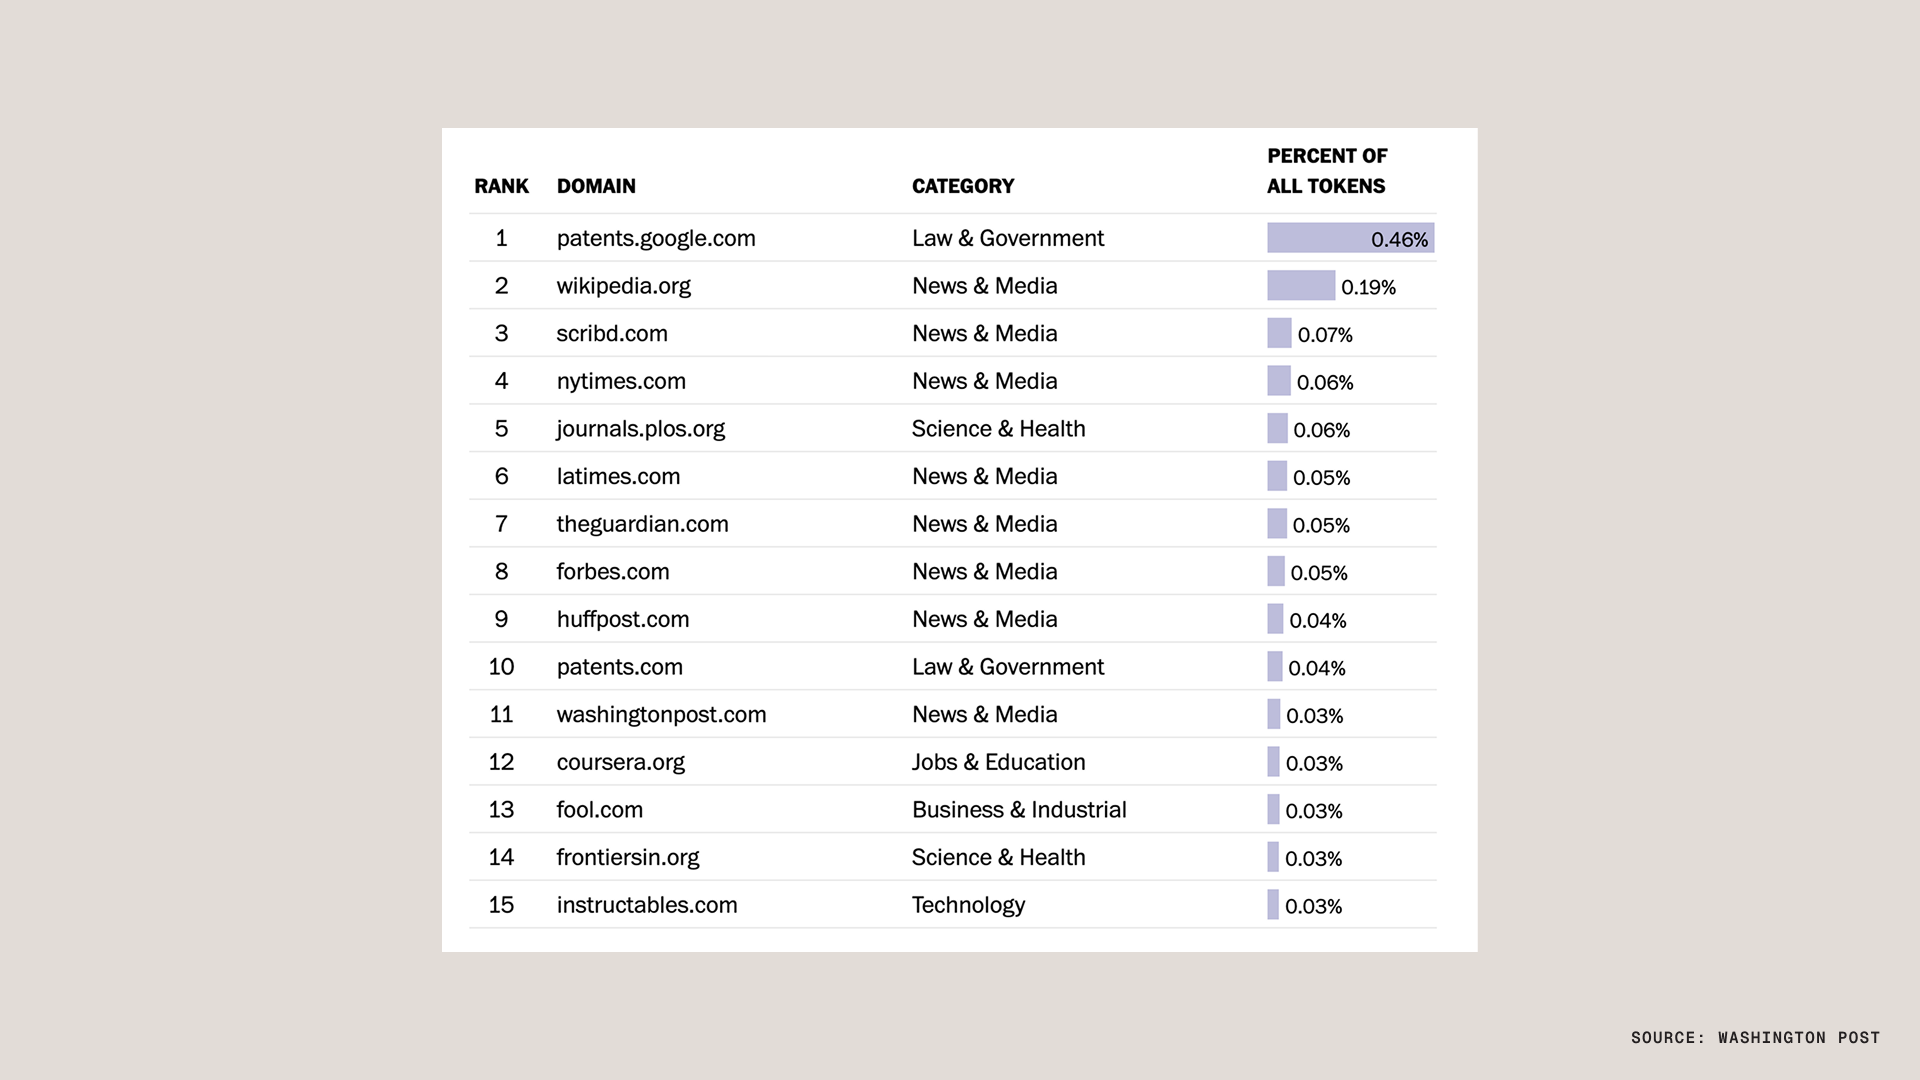The image size is (1920, 1080).
Task: Click the 0.19% bar for wikipedia.org
Action: click(1300, 286)
